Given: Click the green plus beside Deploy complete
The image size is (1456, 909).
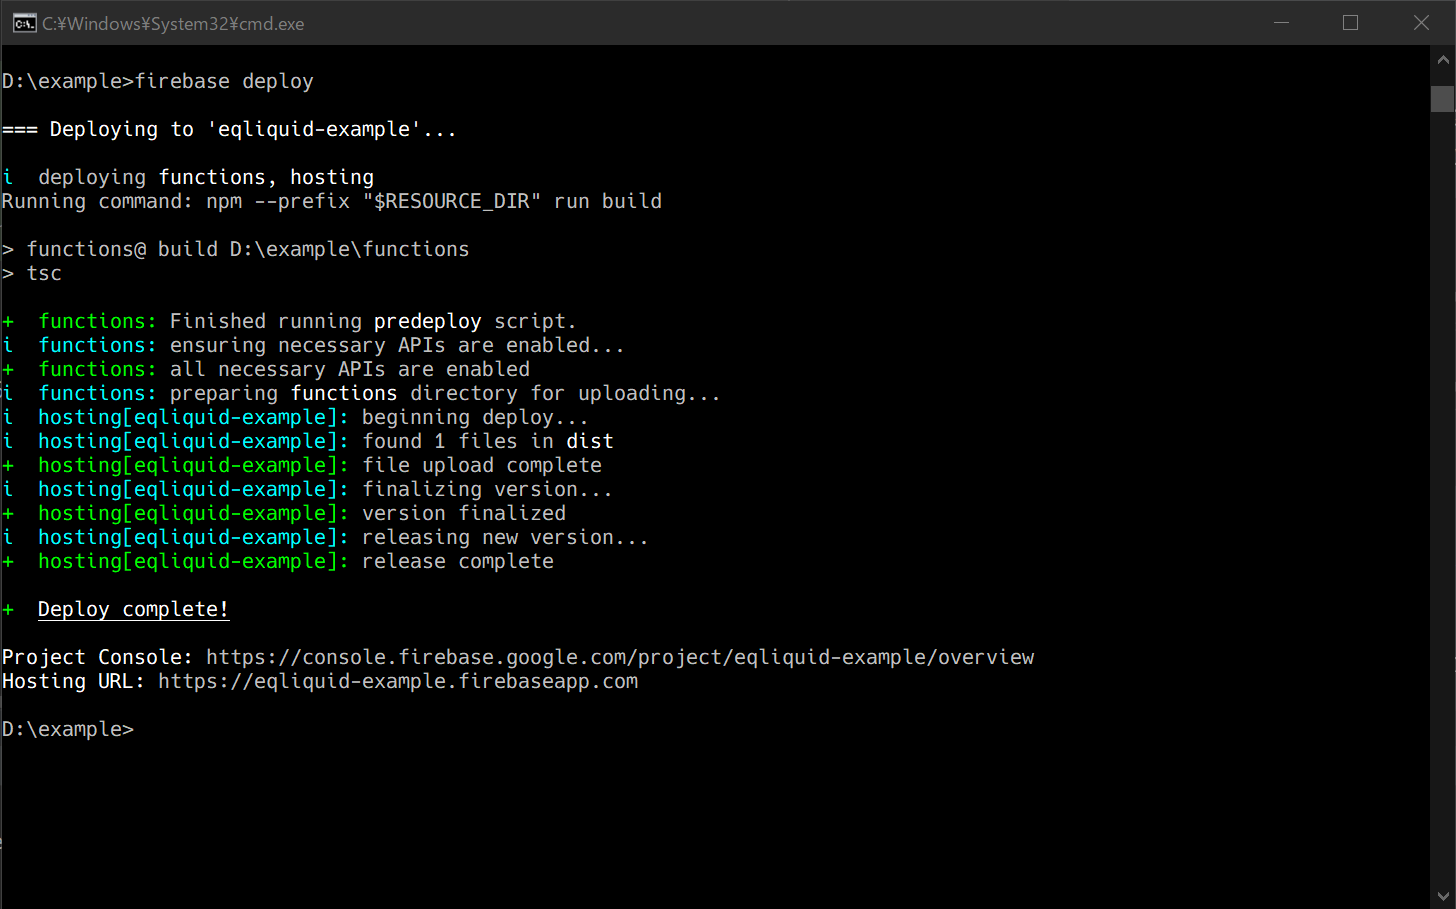Looking at the screenshot, I should tap(8, 610).
